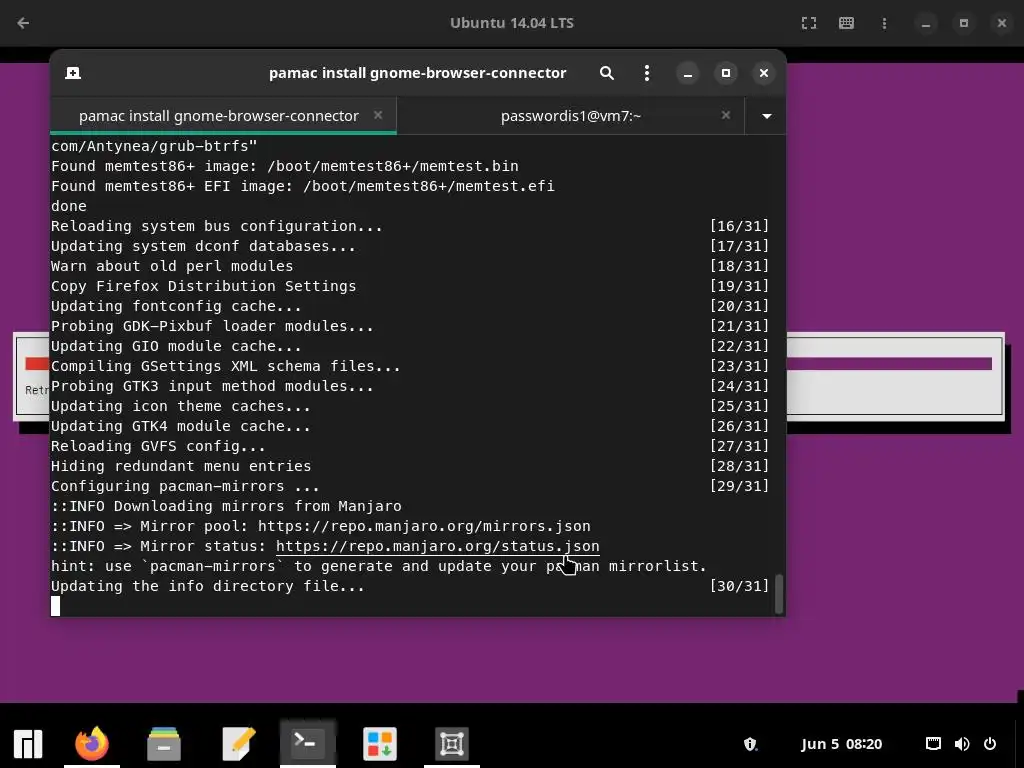Click "Found memtest86+ EFI image" line
This screenshot has width=1024, height=768.
point(302,186)
